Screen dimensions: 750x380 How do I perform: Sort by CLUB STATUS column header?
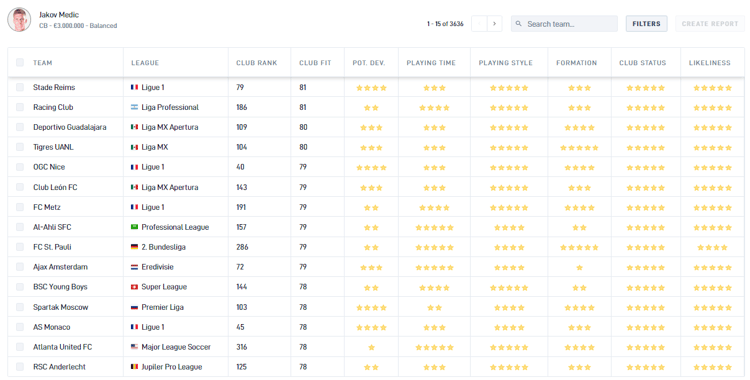tap(642, 63)
